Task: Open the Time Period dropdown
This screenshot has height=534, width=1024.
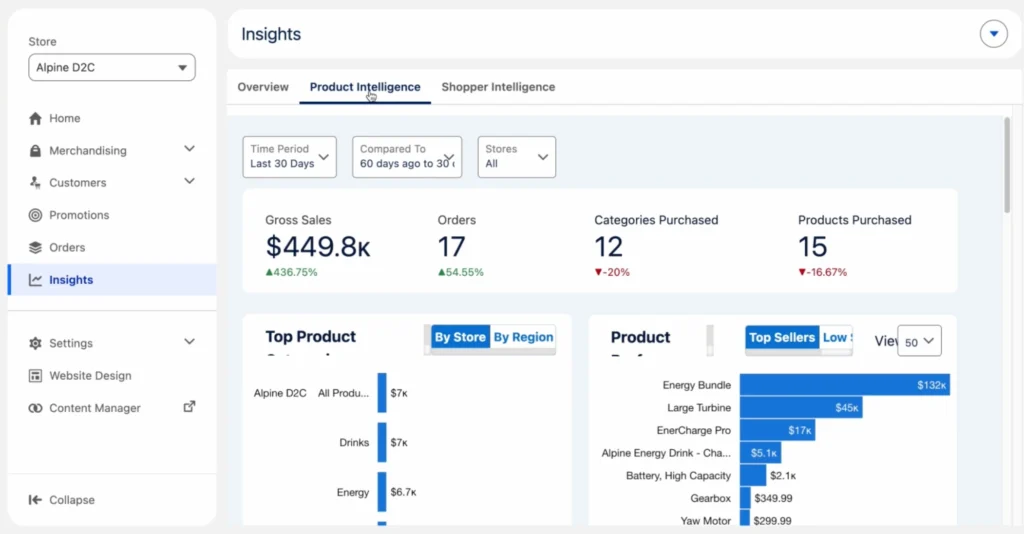Action: [x=289, y=157]
